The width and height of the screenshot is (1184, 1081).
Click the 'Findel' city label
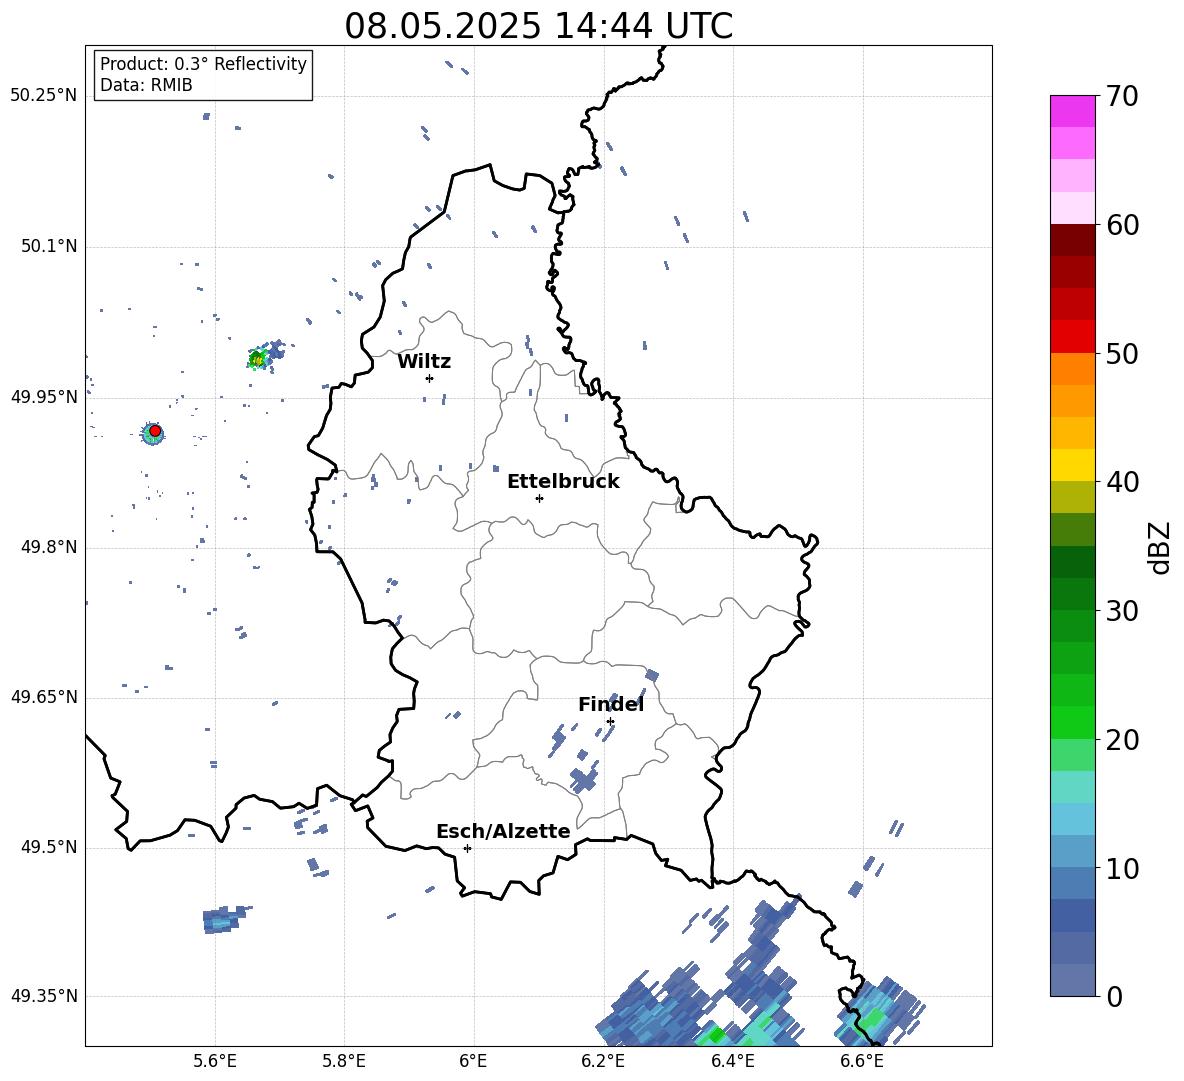pos(611,704)
